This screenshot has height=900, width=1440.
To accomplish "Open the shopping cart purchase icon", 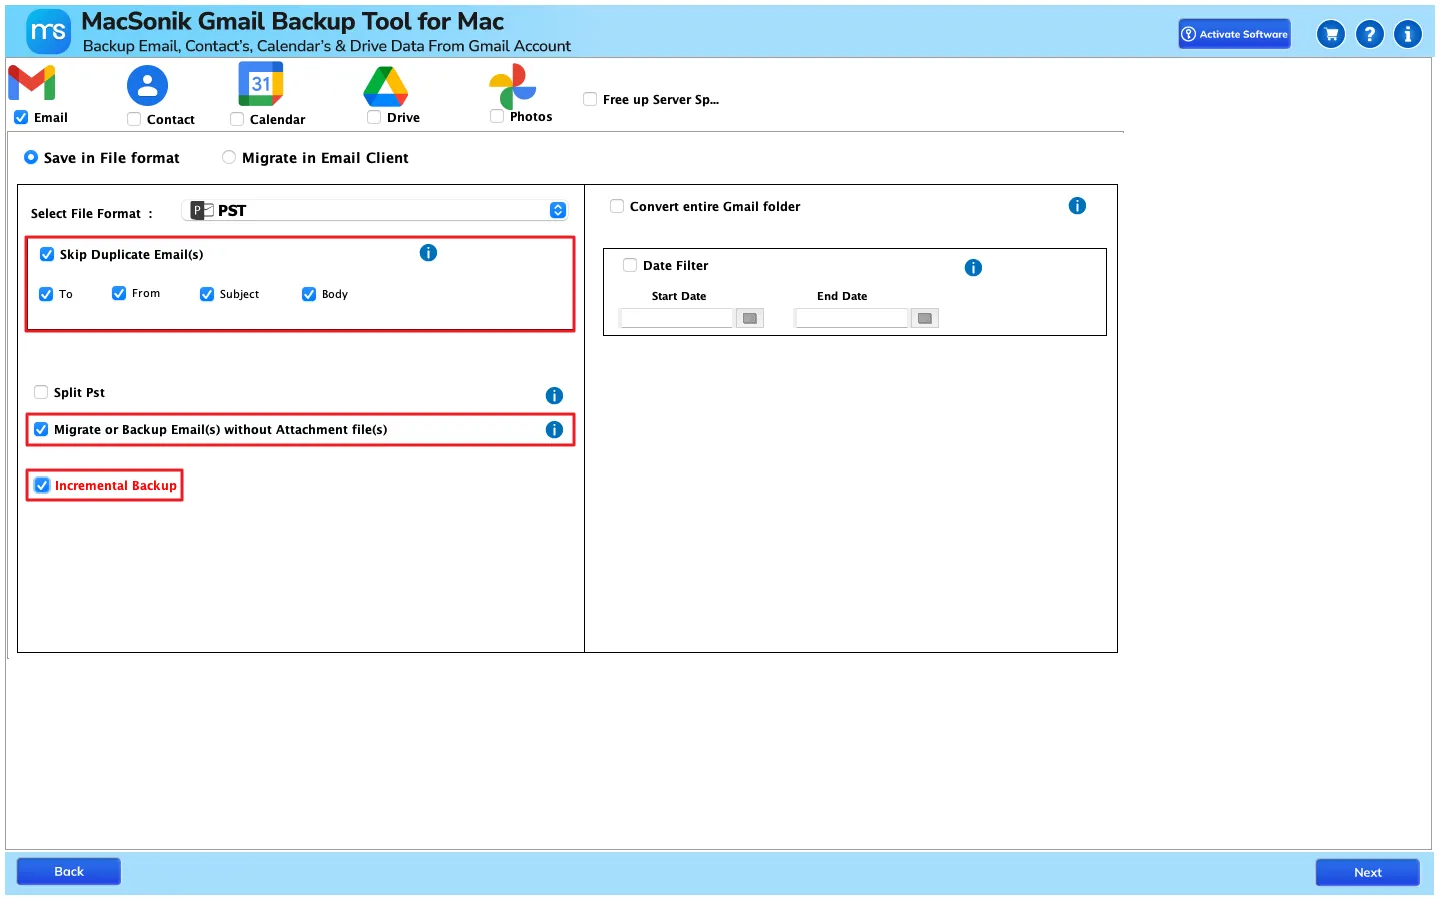I will pyautogui.click(x=1331, y=34).
